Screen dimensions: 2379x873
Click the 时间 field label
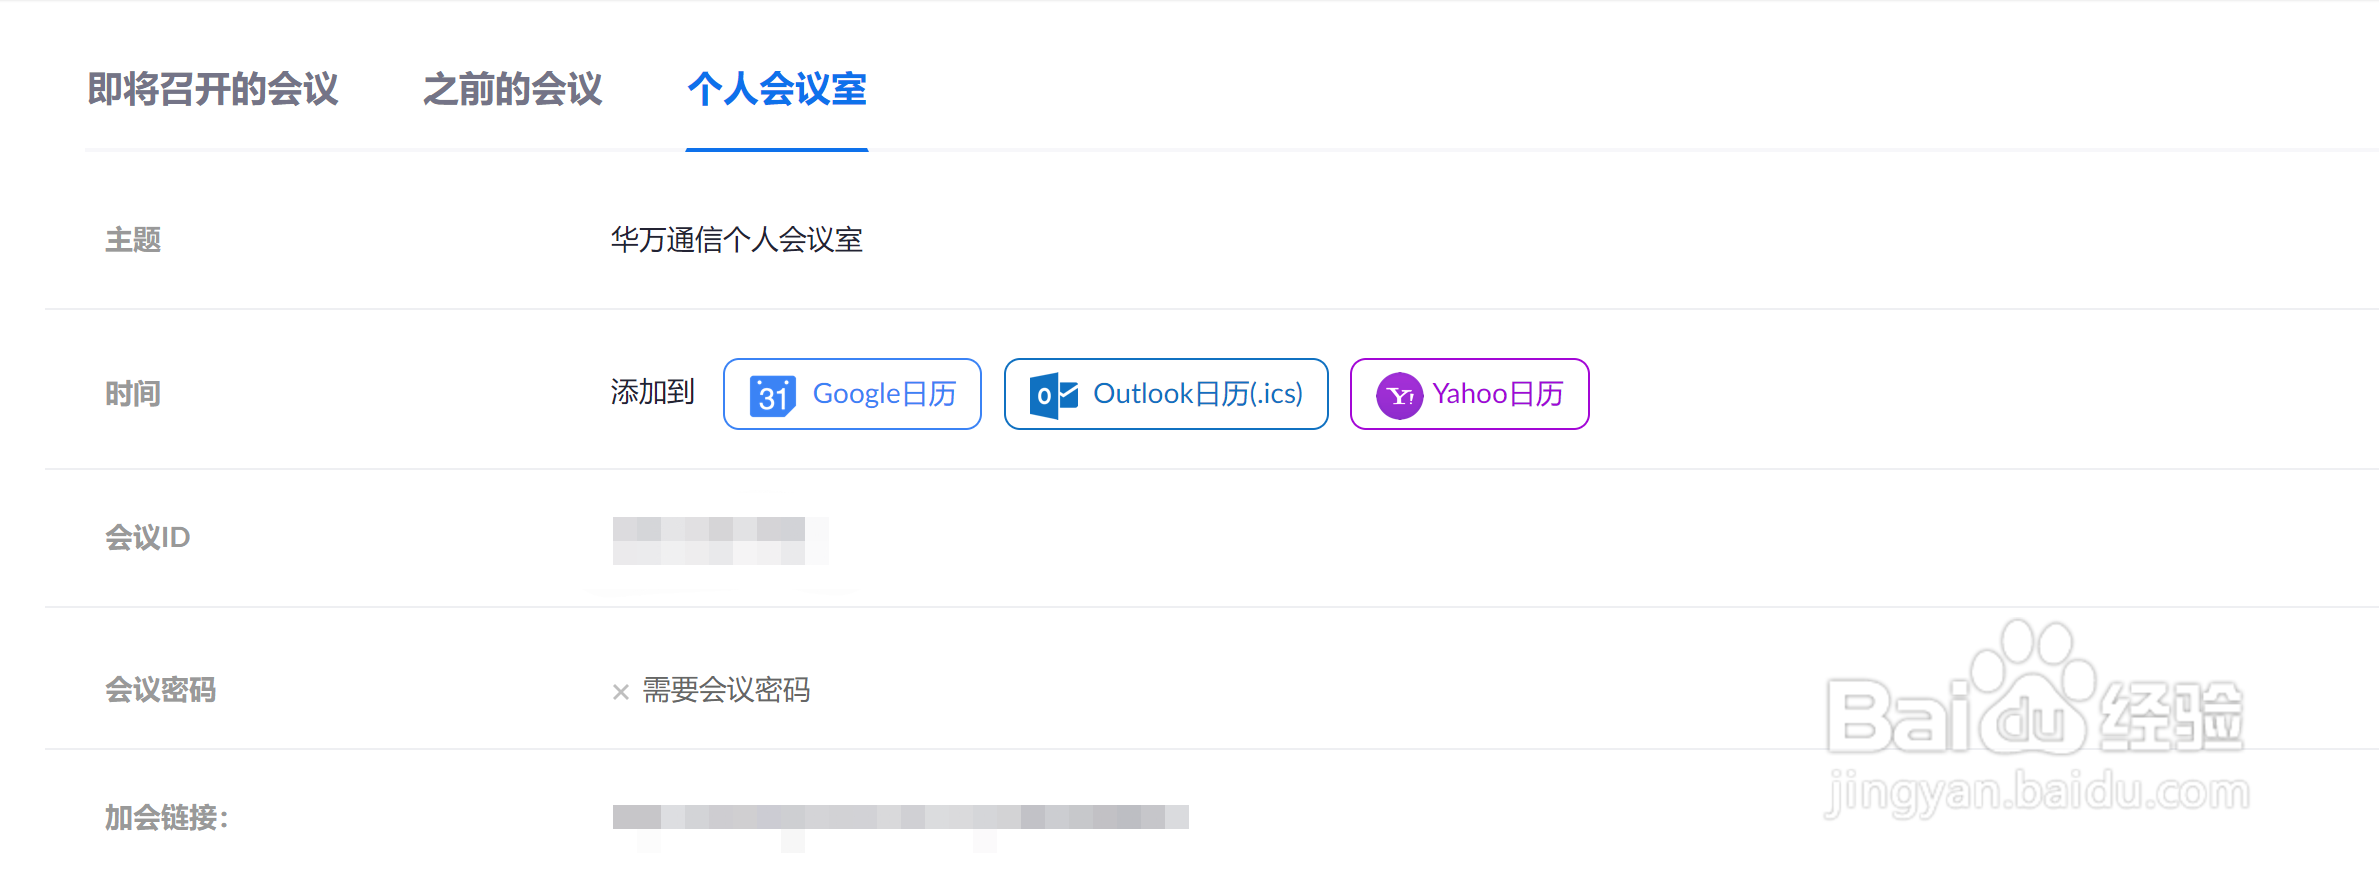133,394
